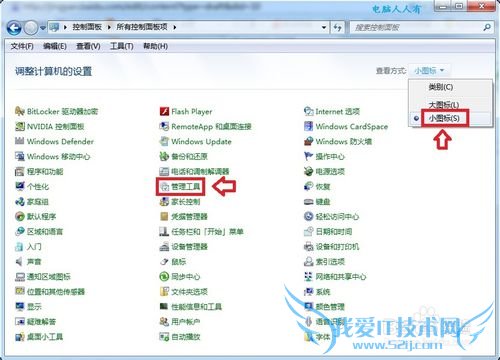Screen dimensions: 500x360
Task: Open the 编辑(E) menu
Action: (55, 46)
